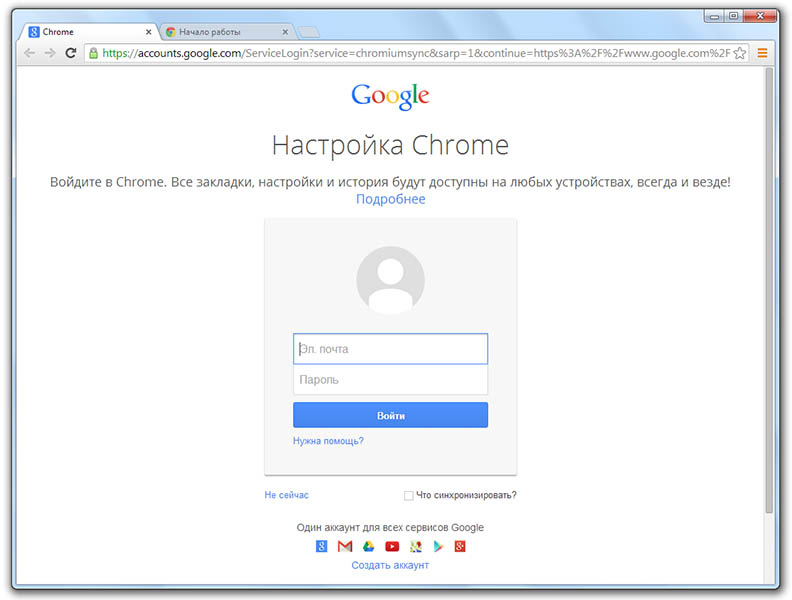This screenshot has height=600, width=792.
Task: Open the Нужна помощь? link
Action: coord(328,441)
